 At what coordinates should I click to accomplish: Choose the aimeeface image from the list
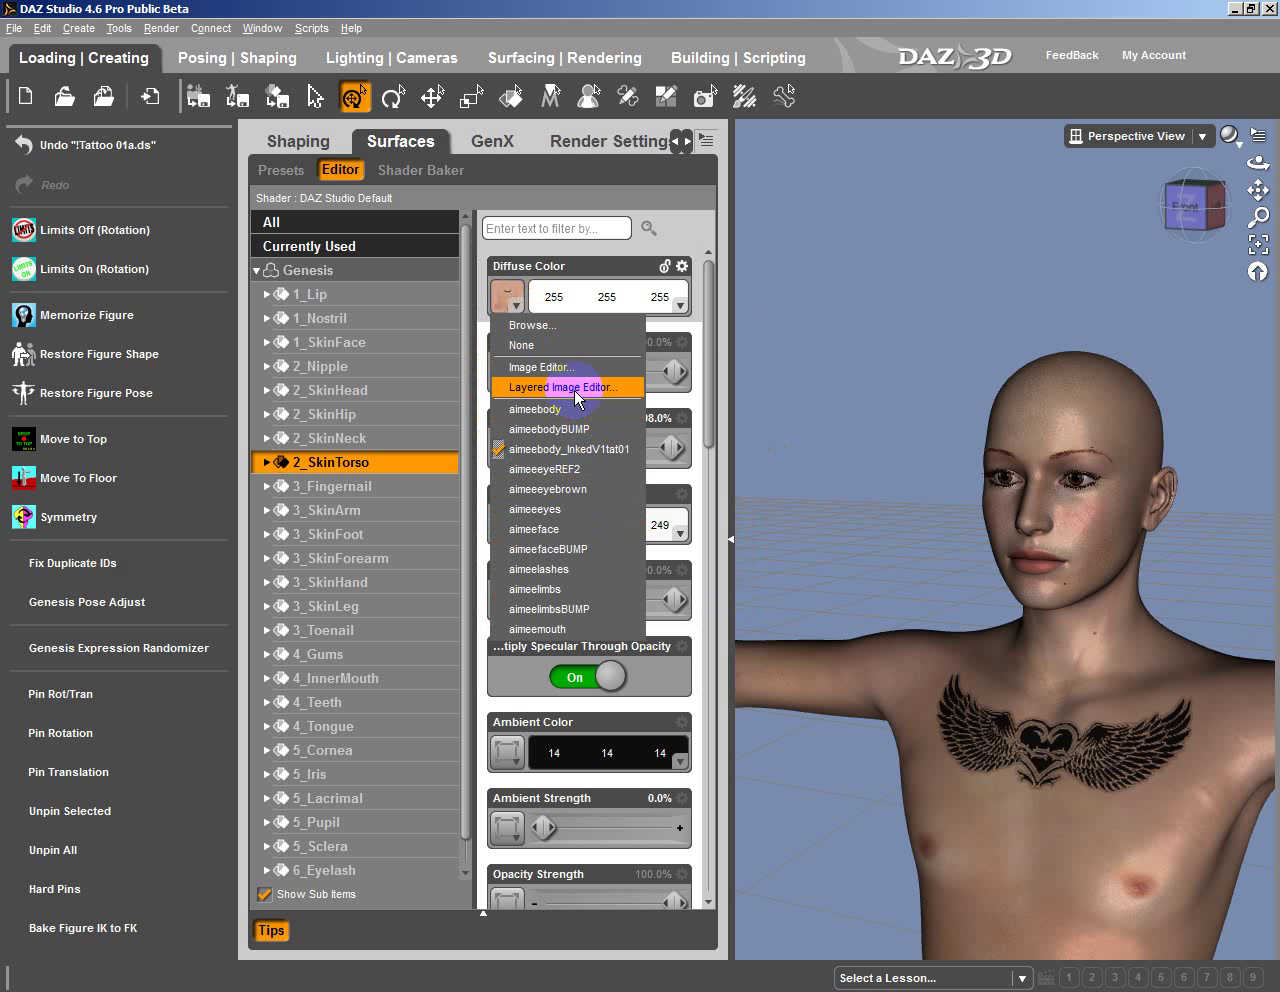click(534, 529)
